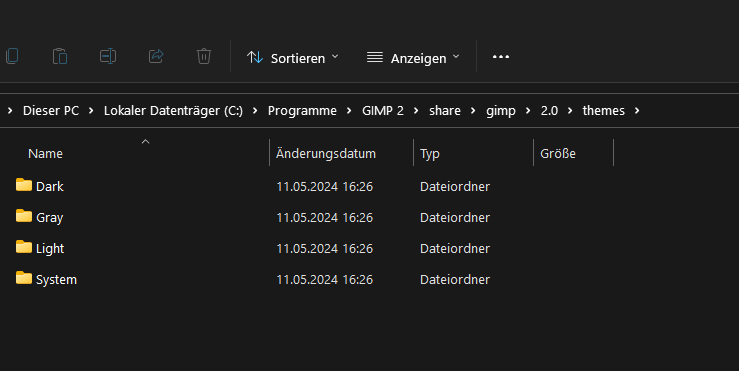This screenshot has height=371, width=739.
Task: Go to GIMP 2 breadcrumb segment
Action: (x=383, y=111)
